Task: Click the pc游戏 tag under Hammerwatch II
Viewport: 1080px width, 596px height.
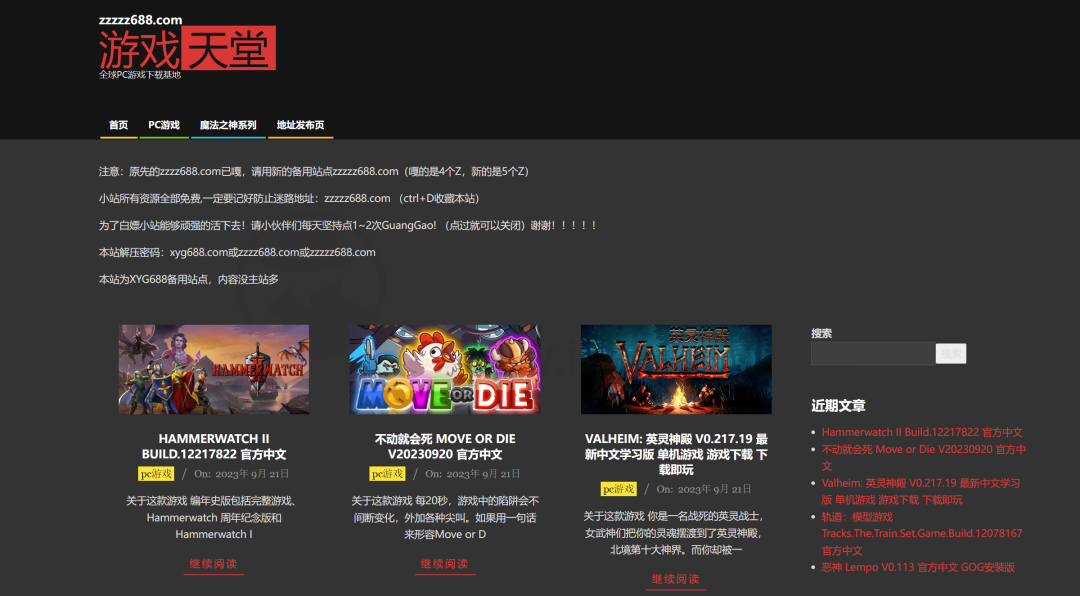Action: 156,474
